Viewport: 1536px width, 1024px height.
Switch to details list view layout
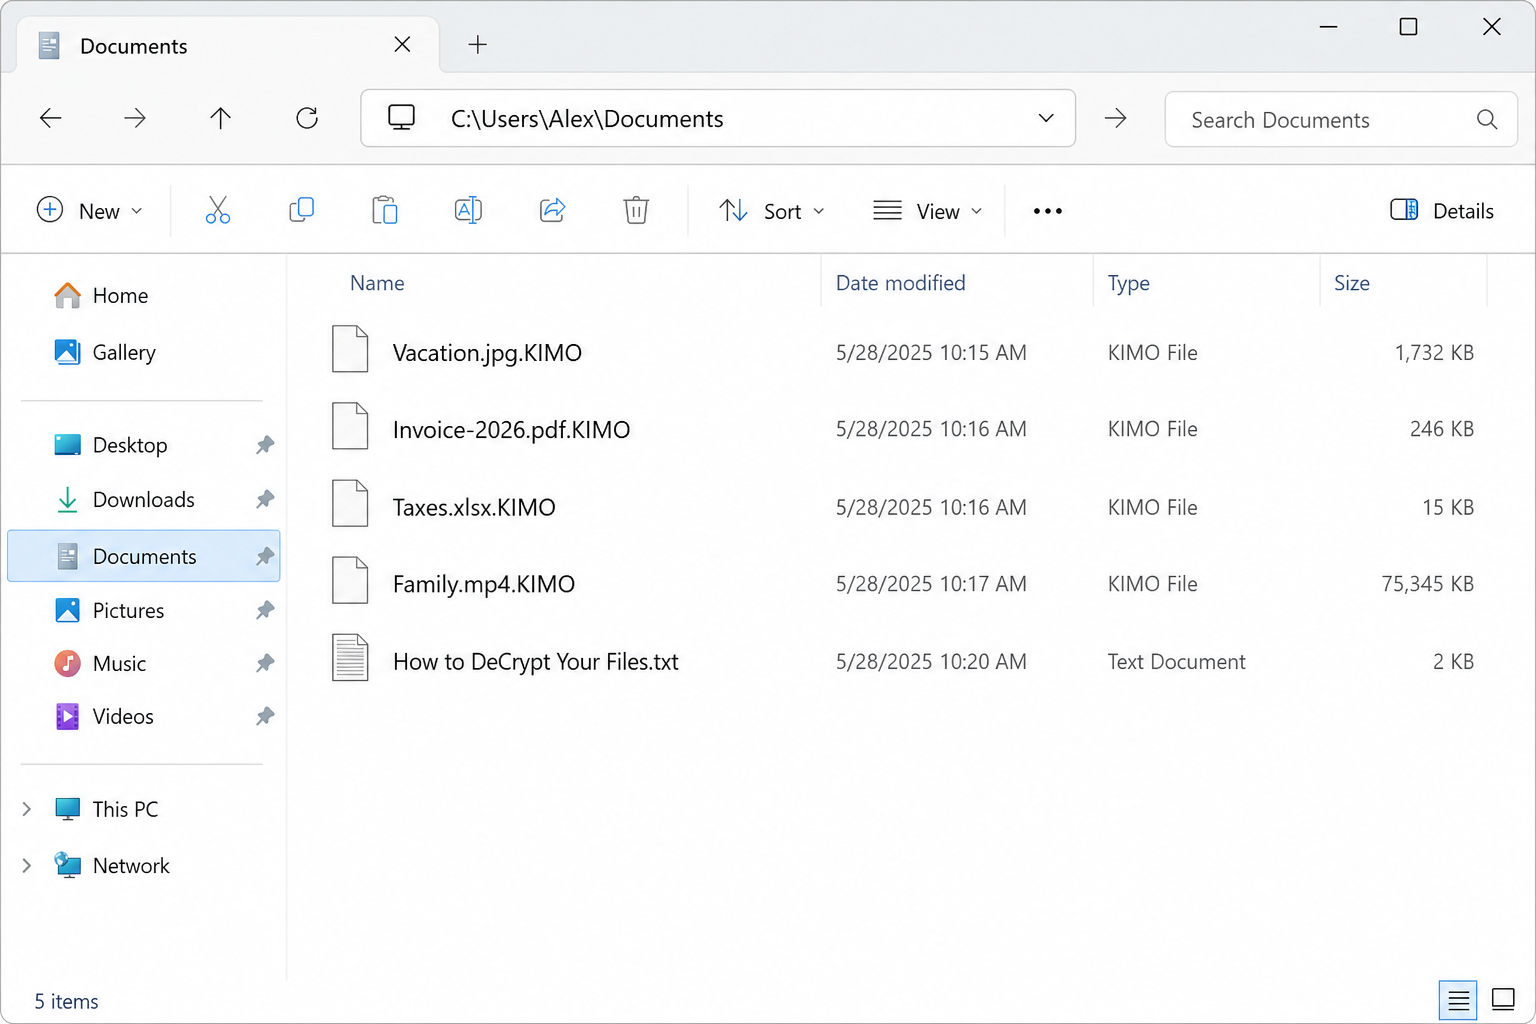coord(1459,999)
